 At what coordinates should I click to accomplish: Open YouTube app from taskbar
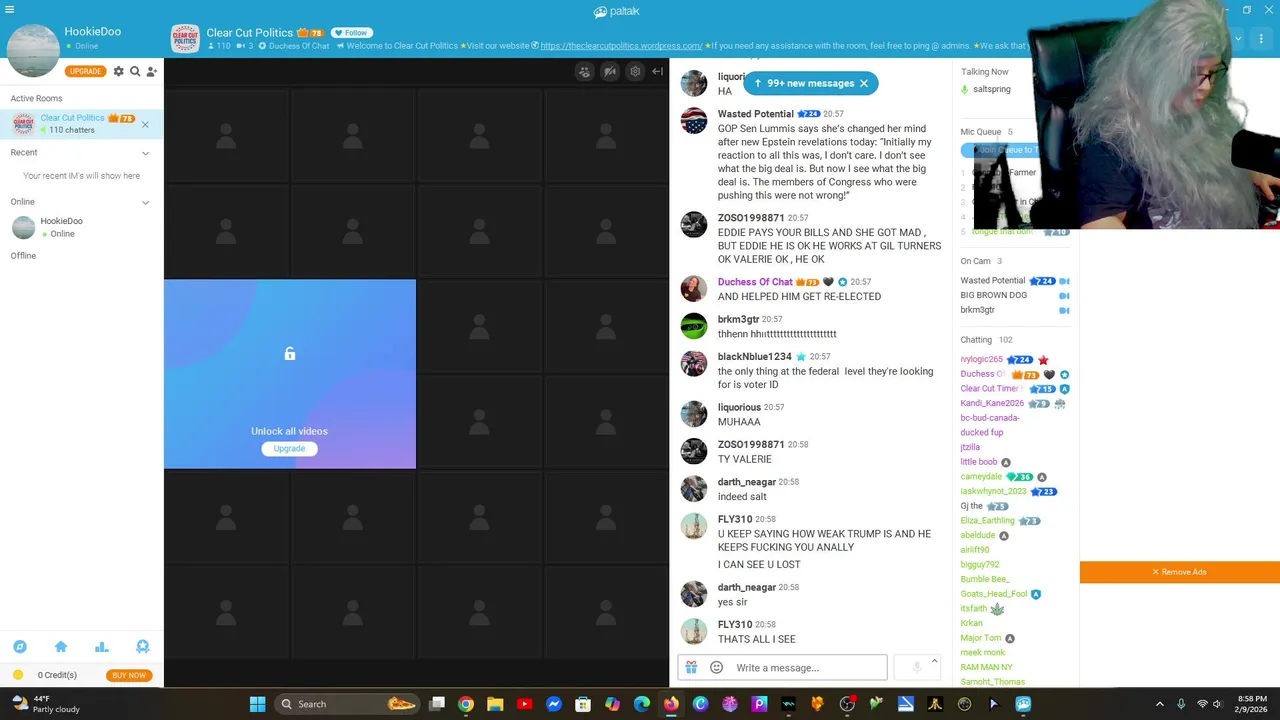524,704
